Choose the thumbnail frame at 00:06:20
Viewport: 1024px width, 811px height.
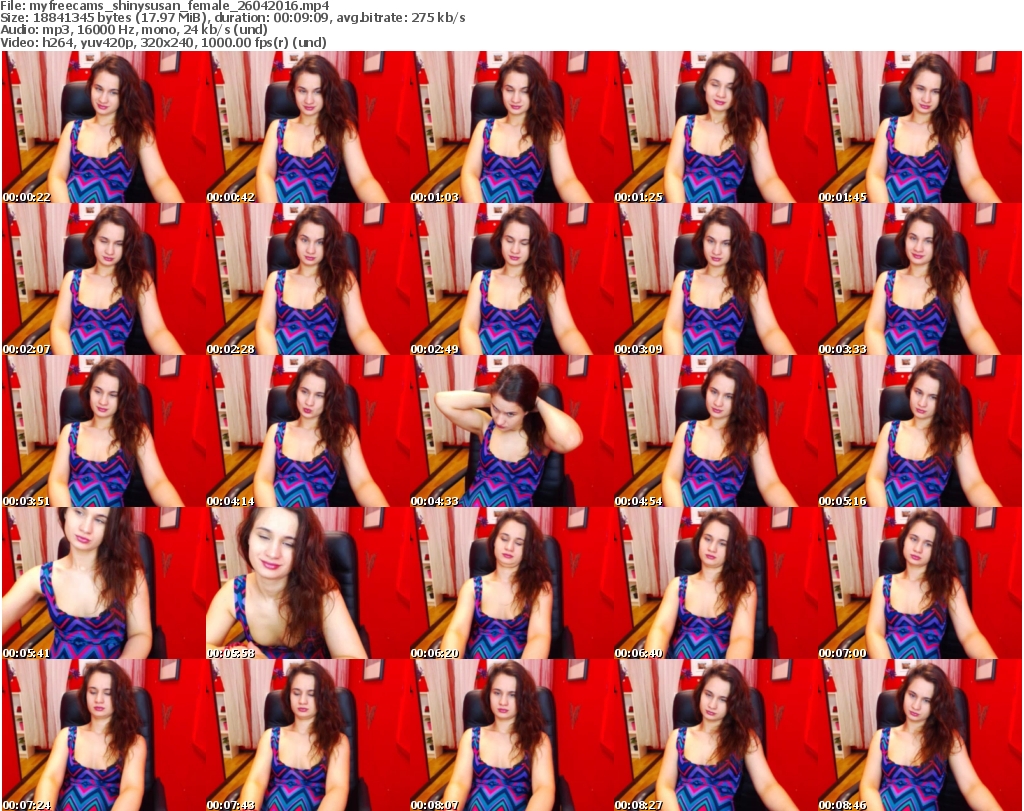coord(512,583)
